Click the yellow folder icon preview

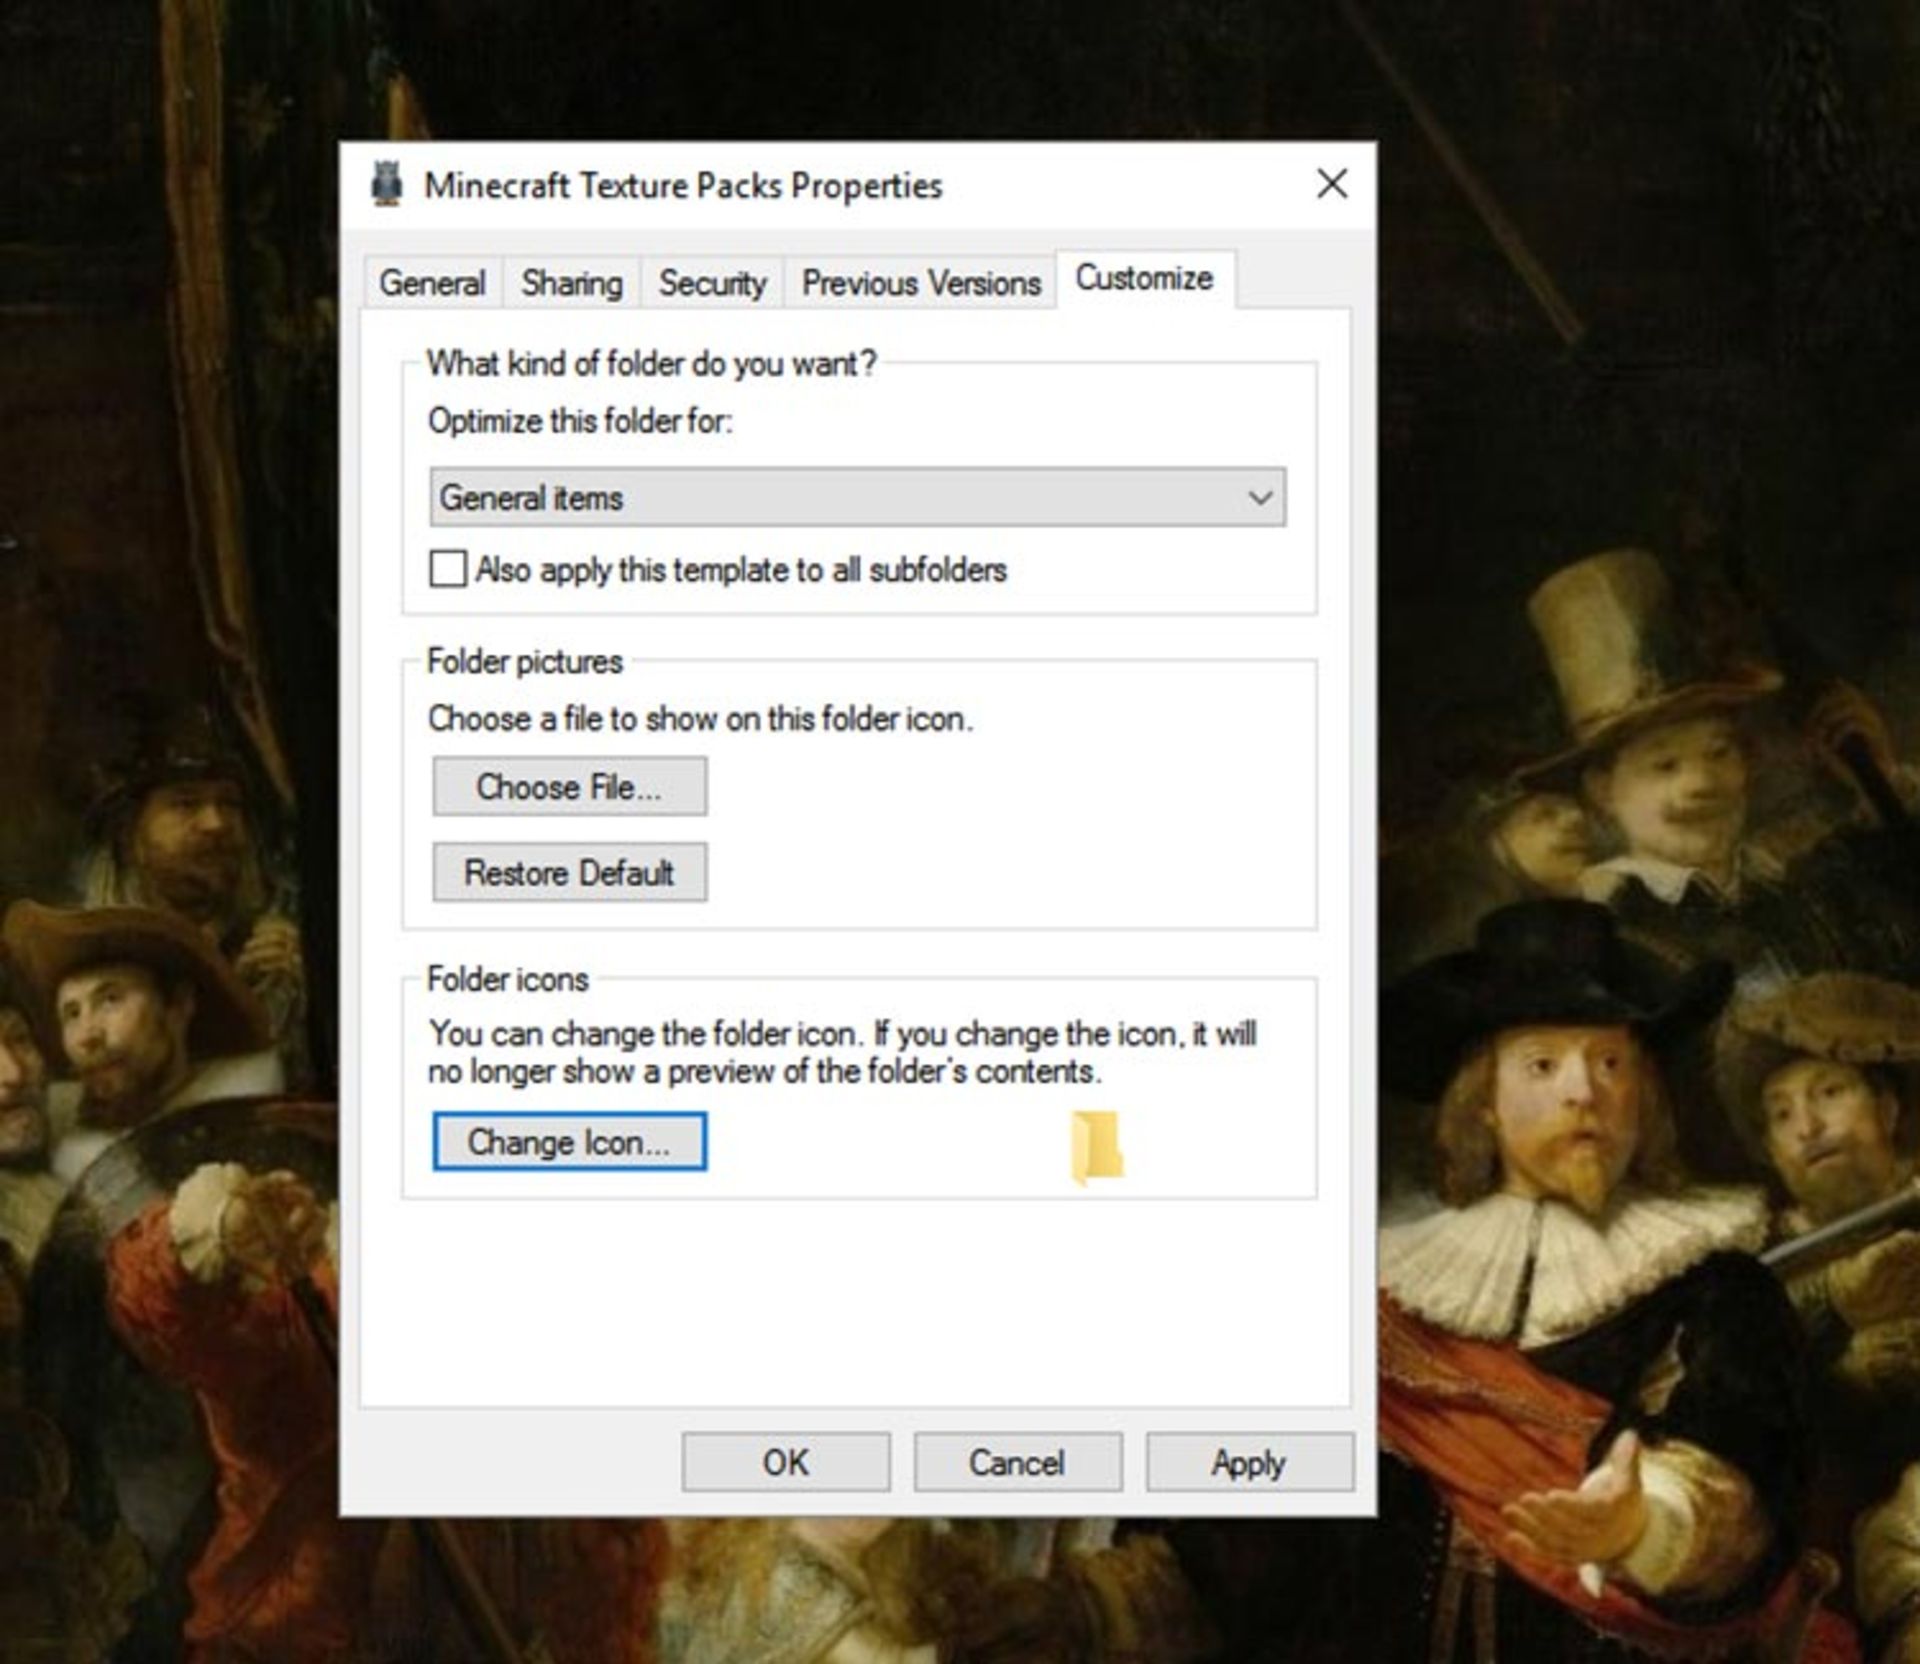pyautogui.click(x=1097, y=1147)
